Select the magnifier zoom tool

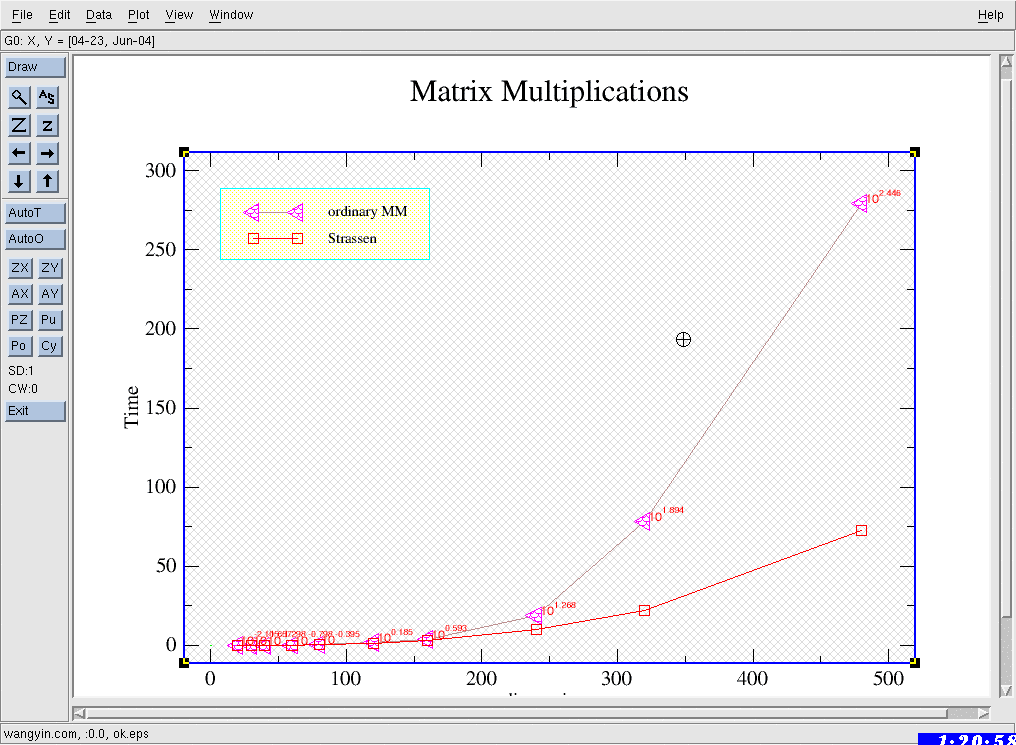[19, 97]
